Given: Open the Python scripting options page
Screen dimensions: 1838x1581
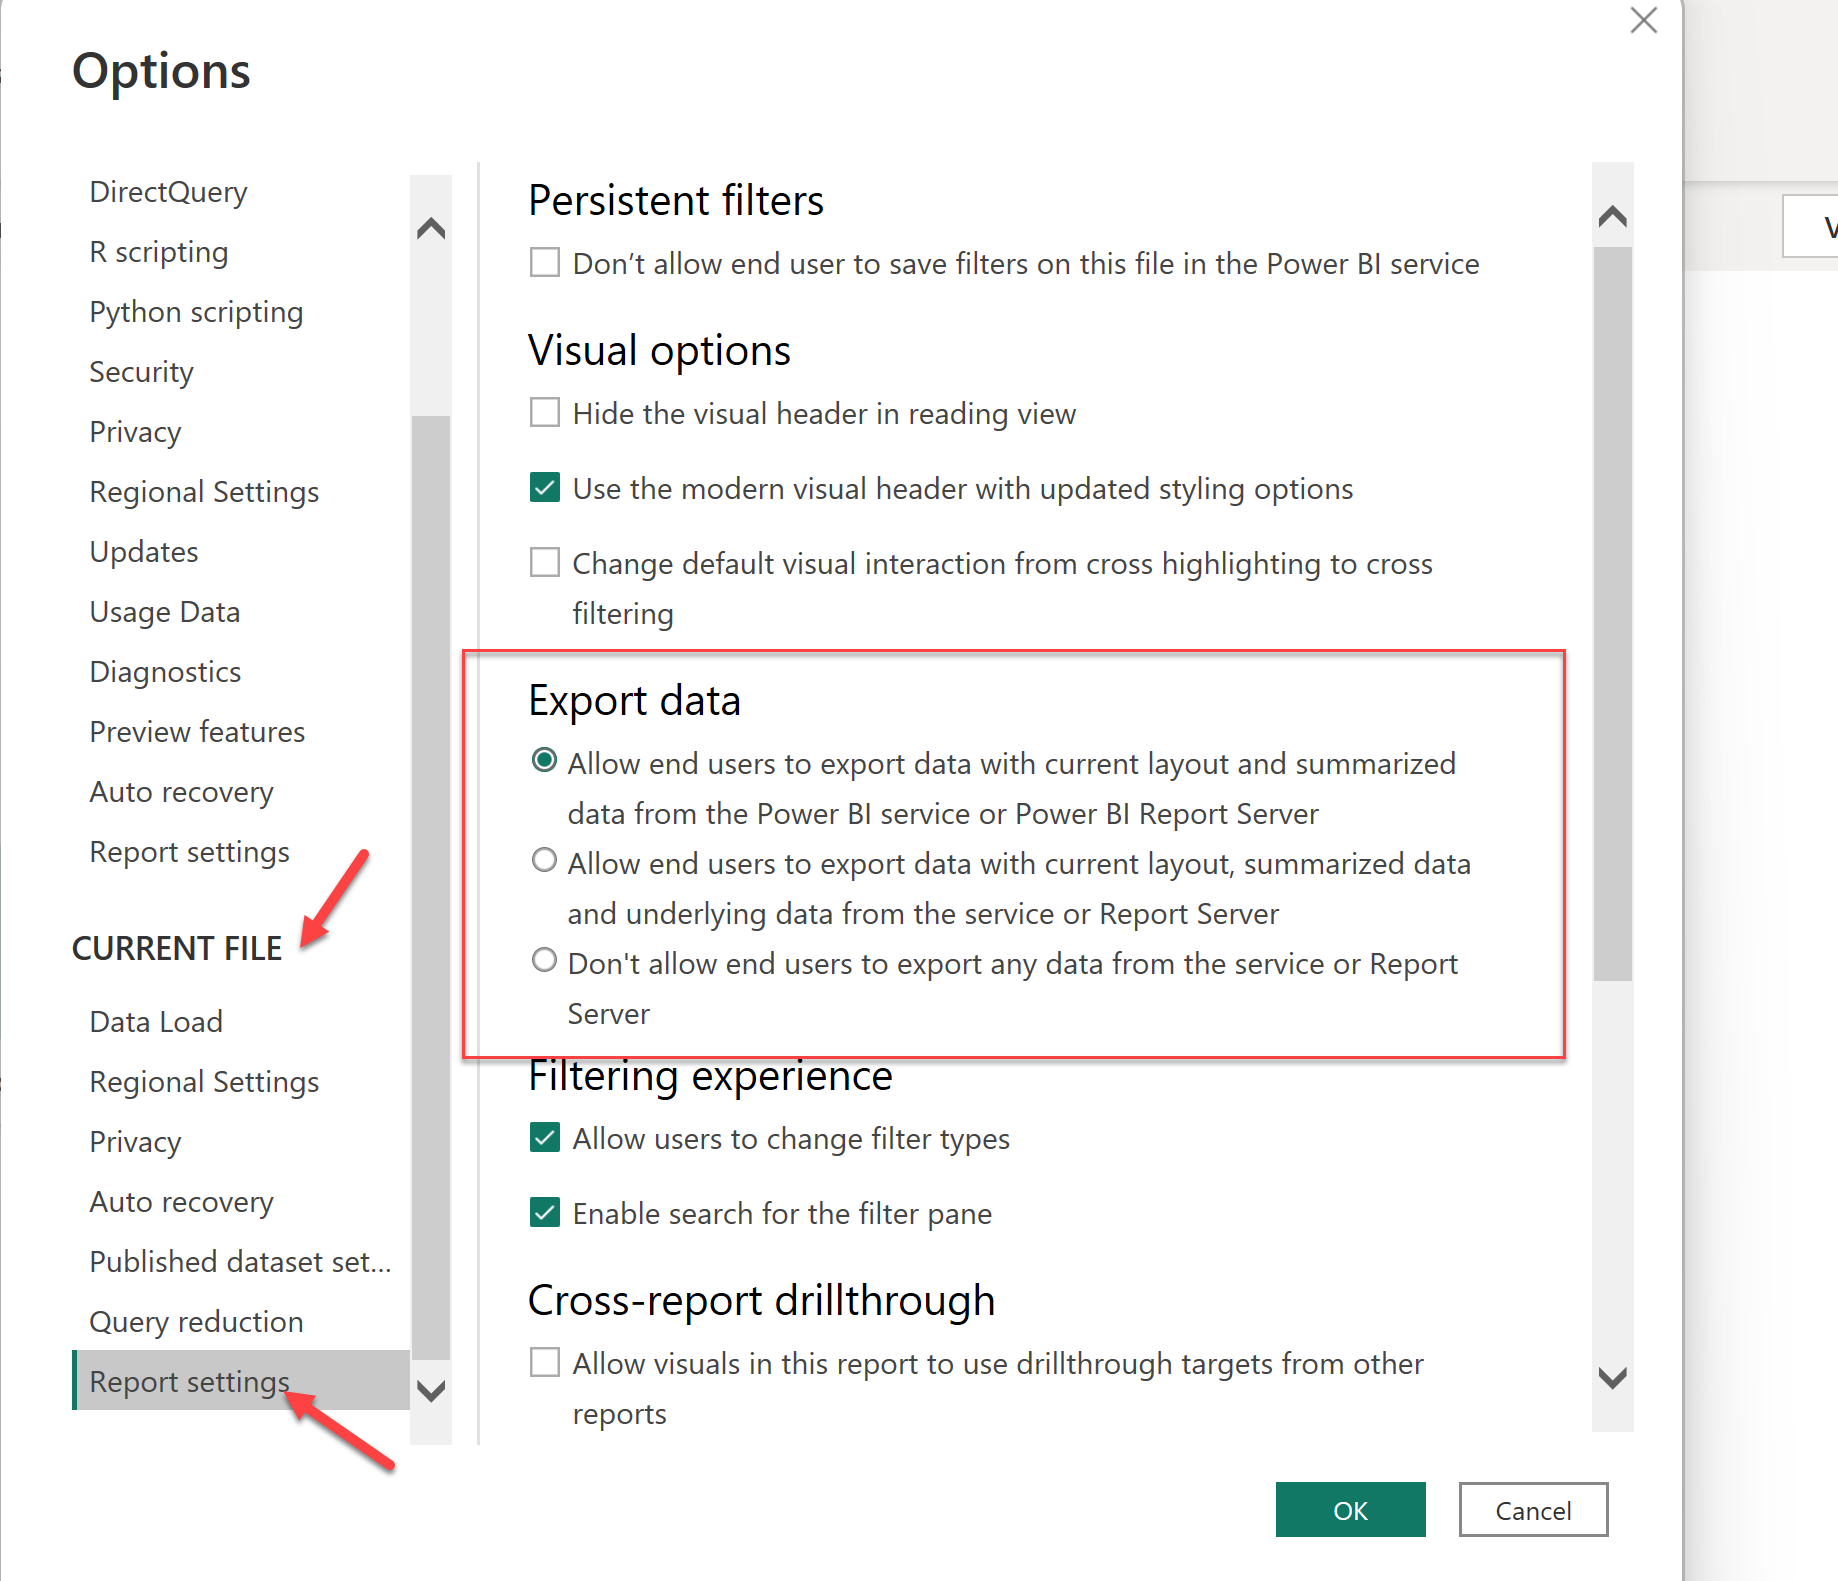Looking at the screenshot, I should pos(196,312).
